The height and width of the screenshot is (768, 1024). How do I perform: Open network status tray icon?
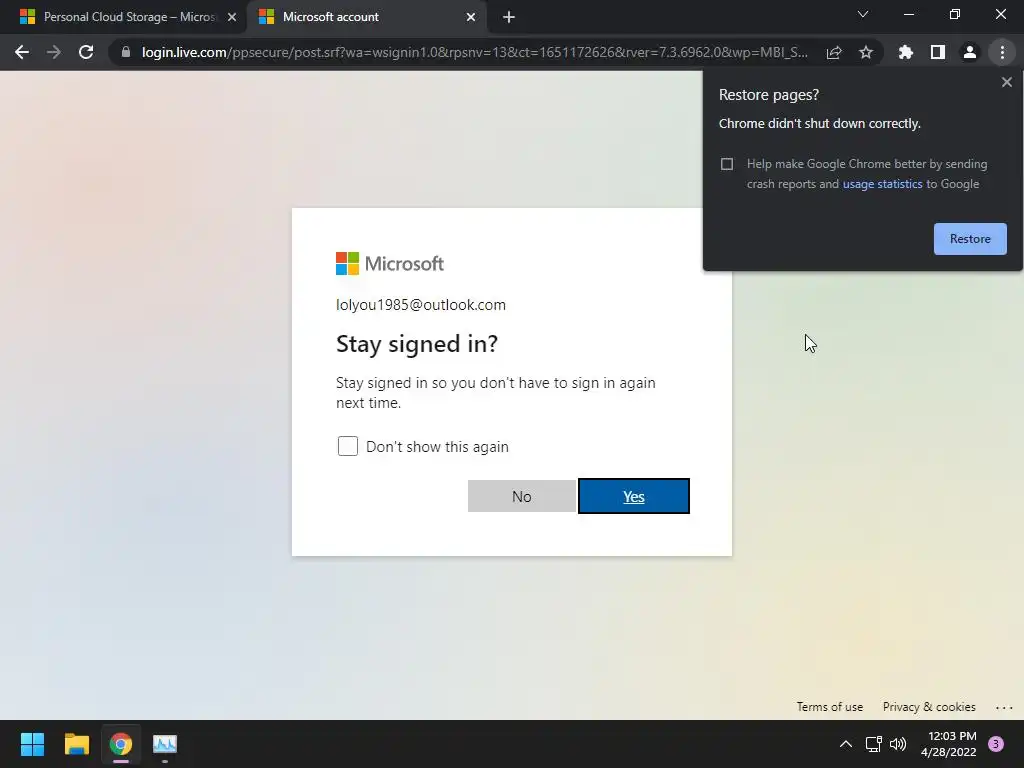click(x=873, y=744)
